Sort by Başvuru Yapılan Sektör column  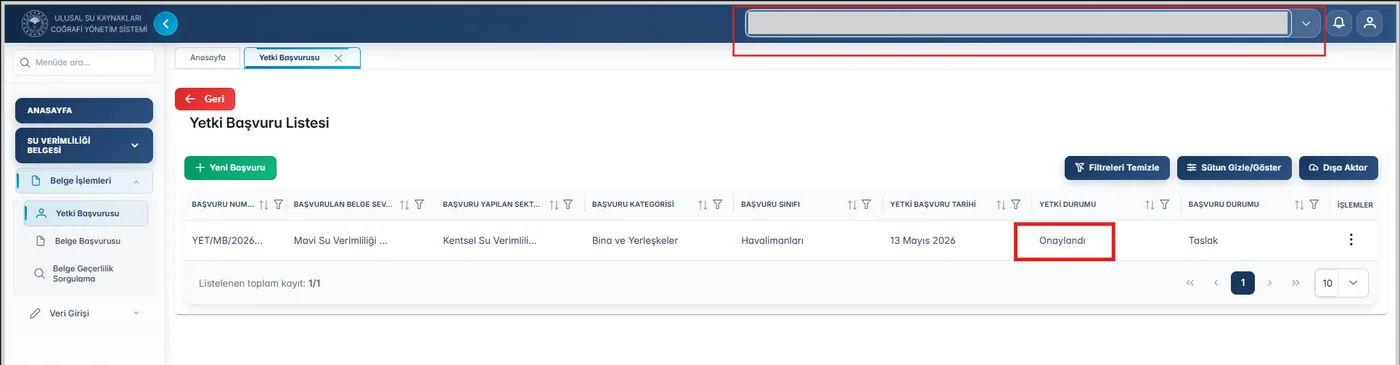coord(553,204)
